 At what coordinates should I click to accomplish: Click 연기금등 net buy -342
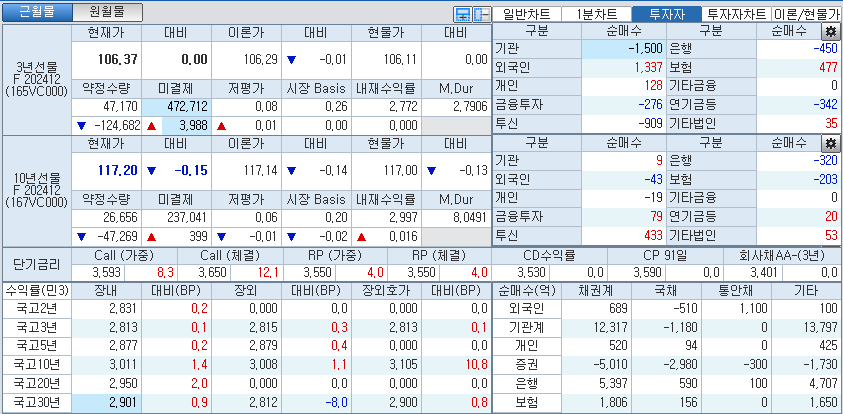(826, 105)
